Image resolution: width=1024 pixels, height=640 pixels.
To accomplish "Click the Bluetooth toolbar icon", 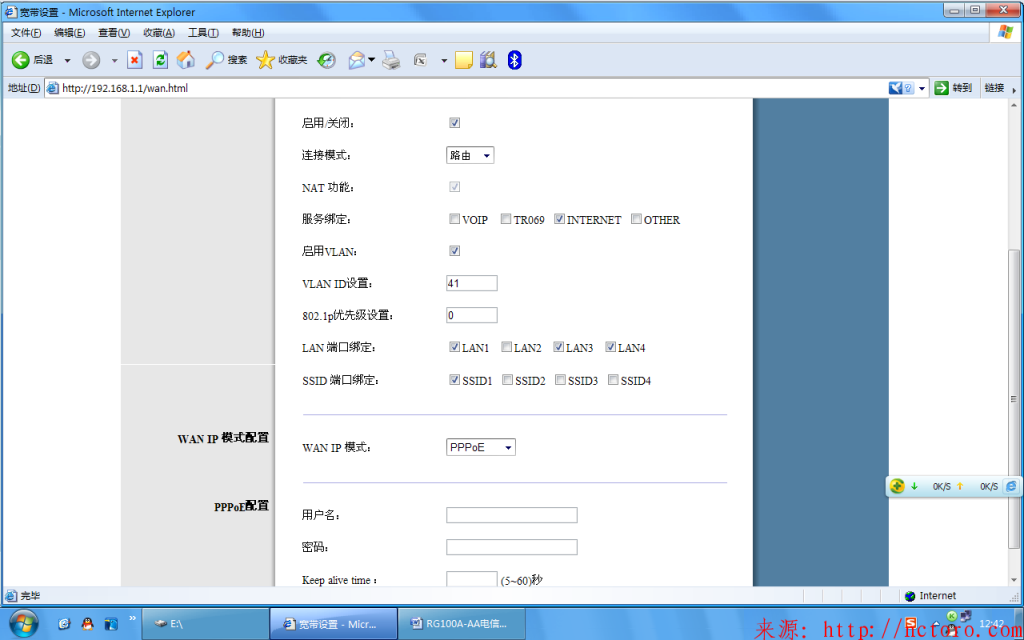I will click(515, 60).
